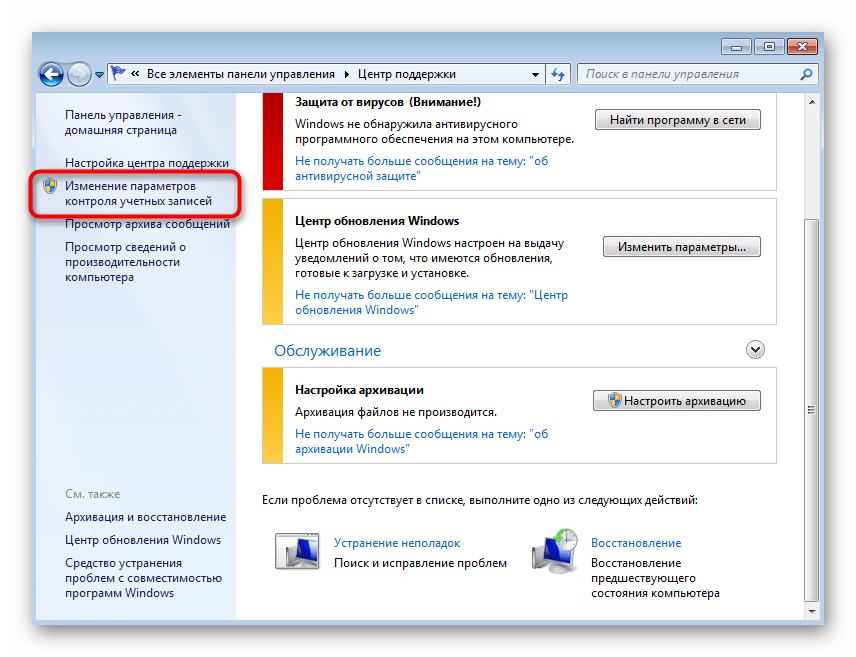The width and height of the screenshot is (856, 657).
Task: Minimize the Центр поддержки window
Action: pos(736,47)
